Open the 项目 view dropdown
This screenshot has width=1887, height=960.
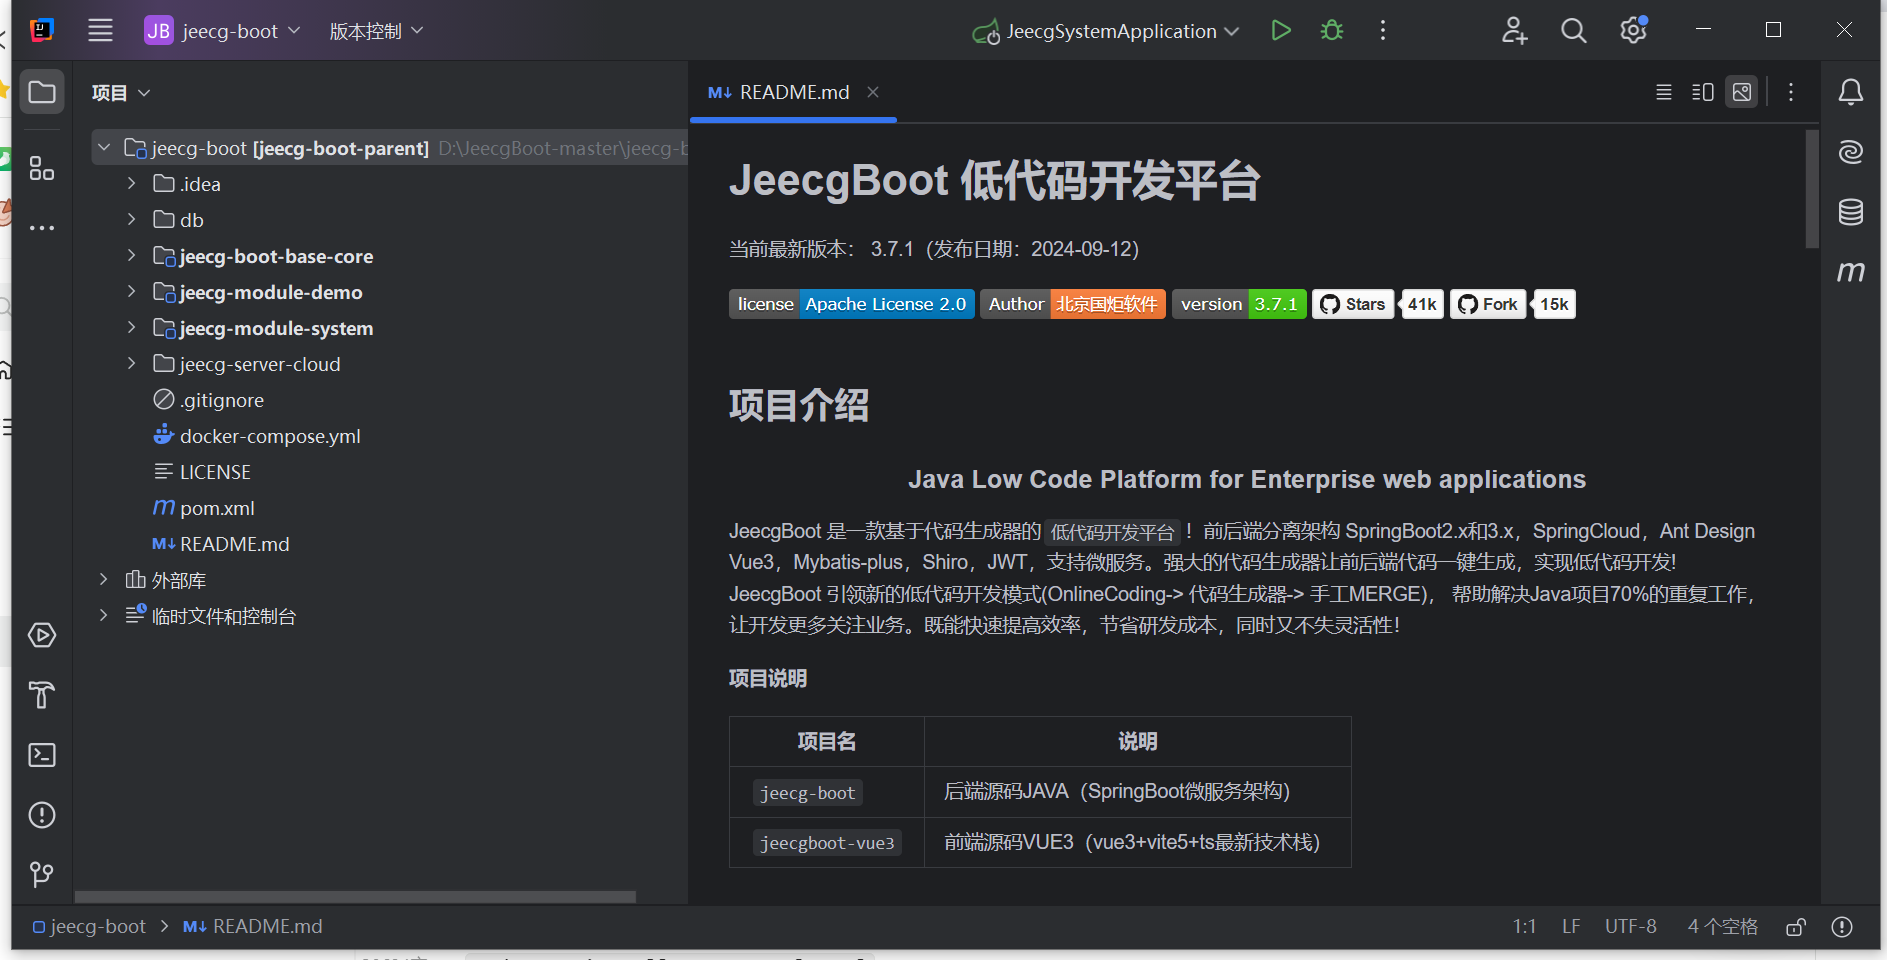[121, 93]
